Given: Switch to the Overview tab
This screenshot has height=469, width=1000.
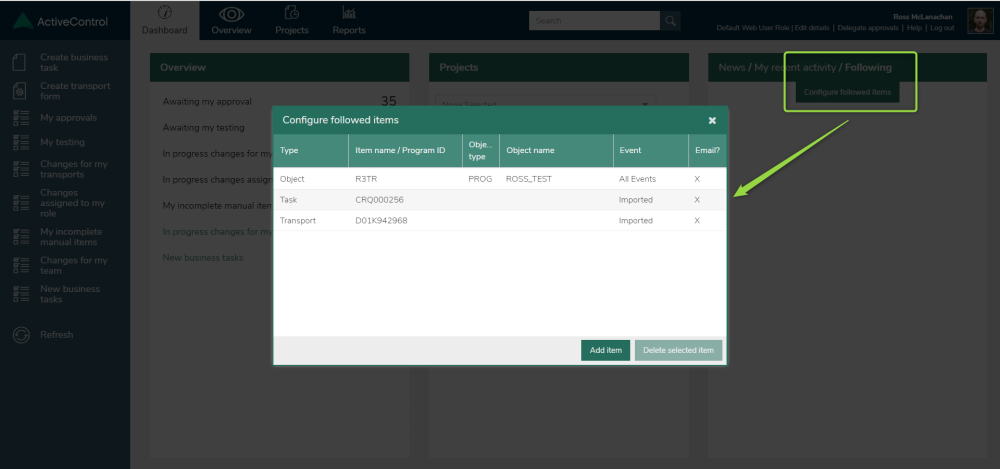Looking at the screenshot, I should pyautogui.click(x=232, y=20).
